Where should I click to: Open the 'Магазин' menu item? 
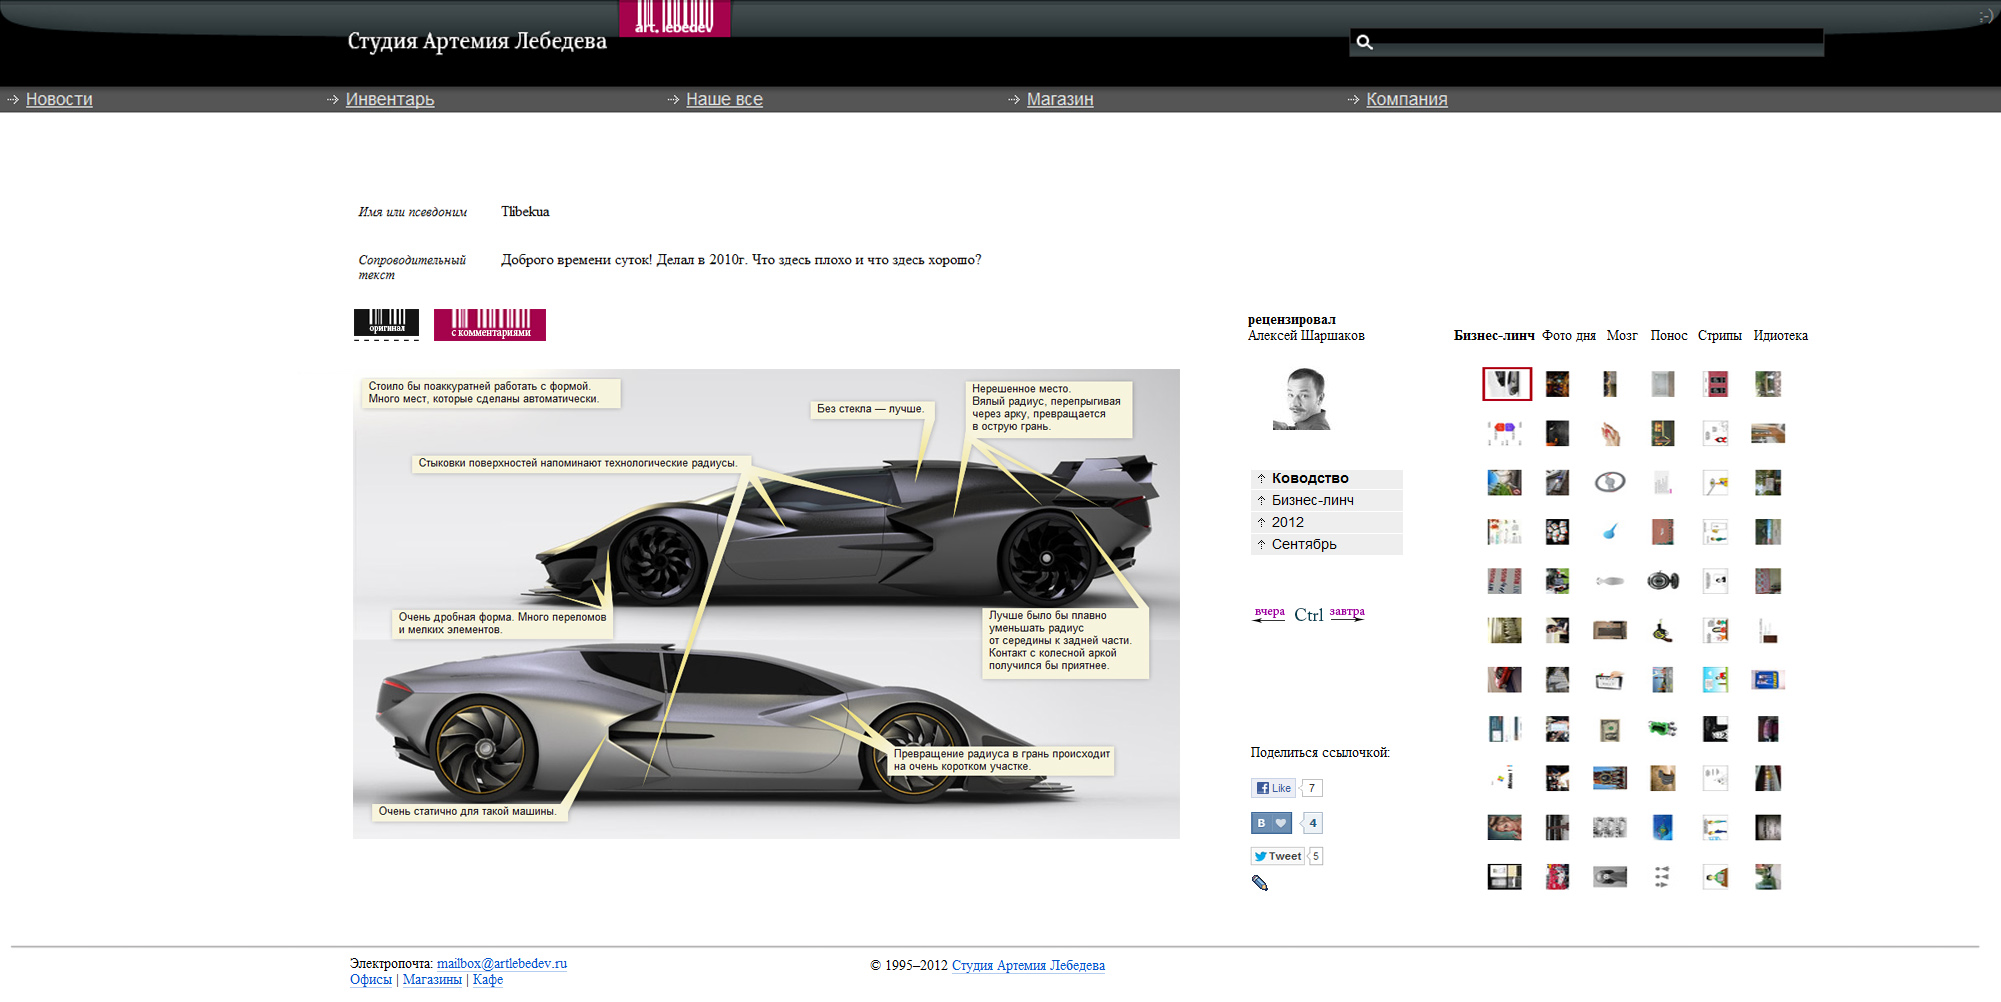click(1059, 99)
